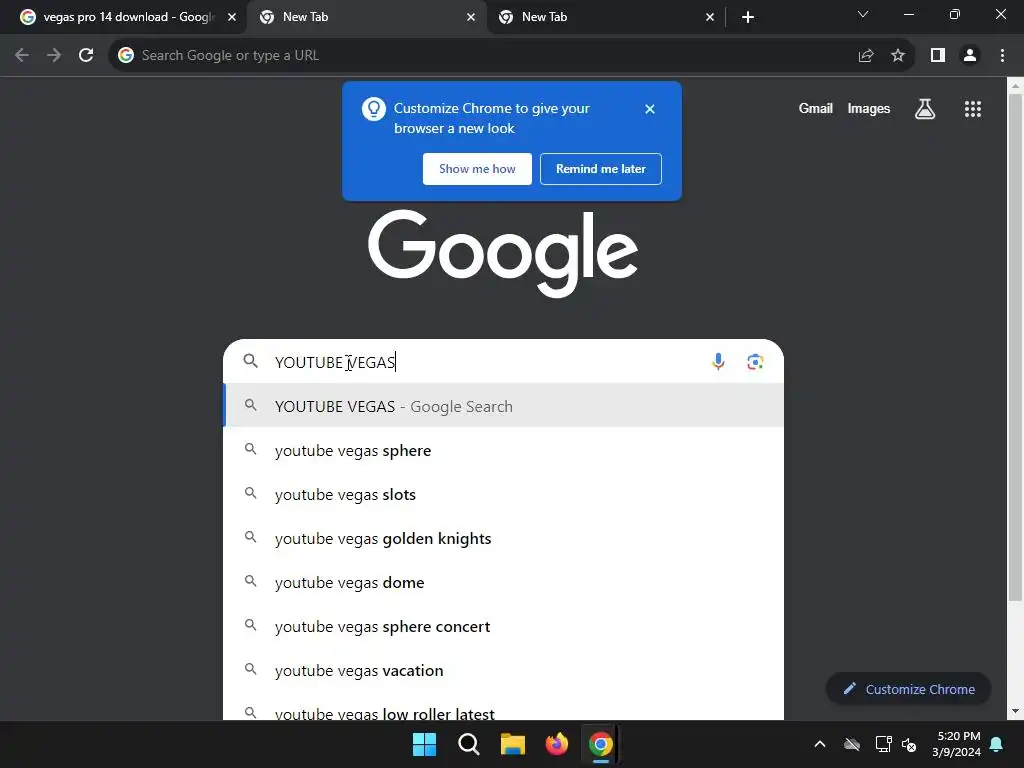The image size is (1024, 768).
Task: Click inside the Google search box text
Action: (x=335, y=362)
